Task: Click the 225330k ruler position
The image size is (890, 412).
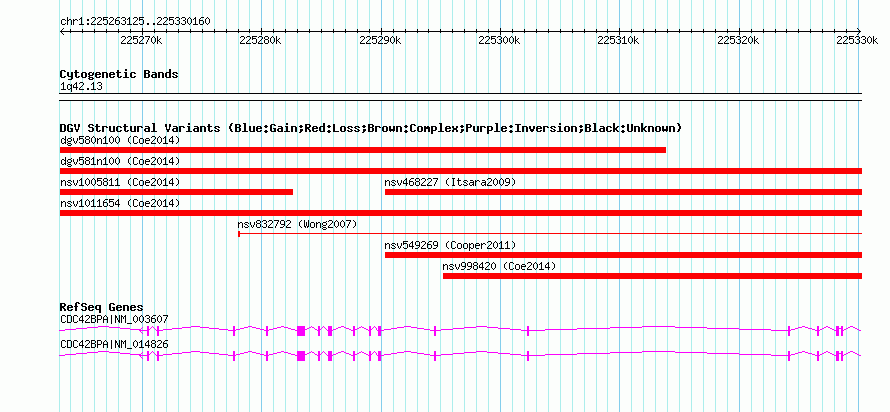Action: tap(858, 41)
